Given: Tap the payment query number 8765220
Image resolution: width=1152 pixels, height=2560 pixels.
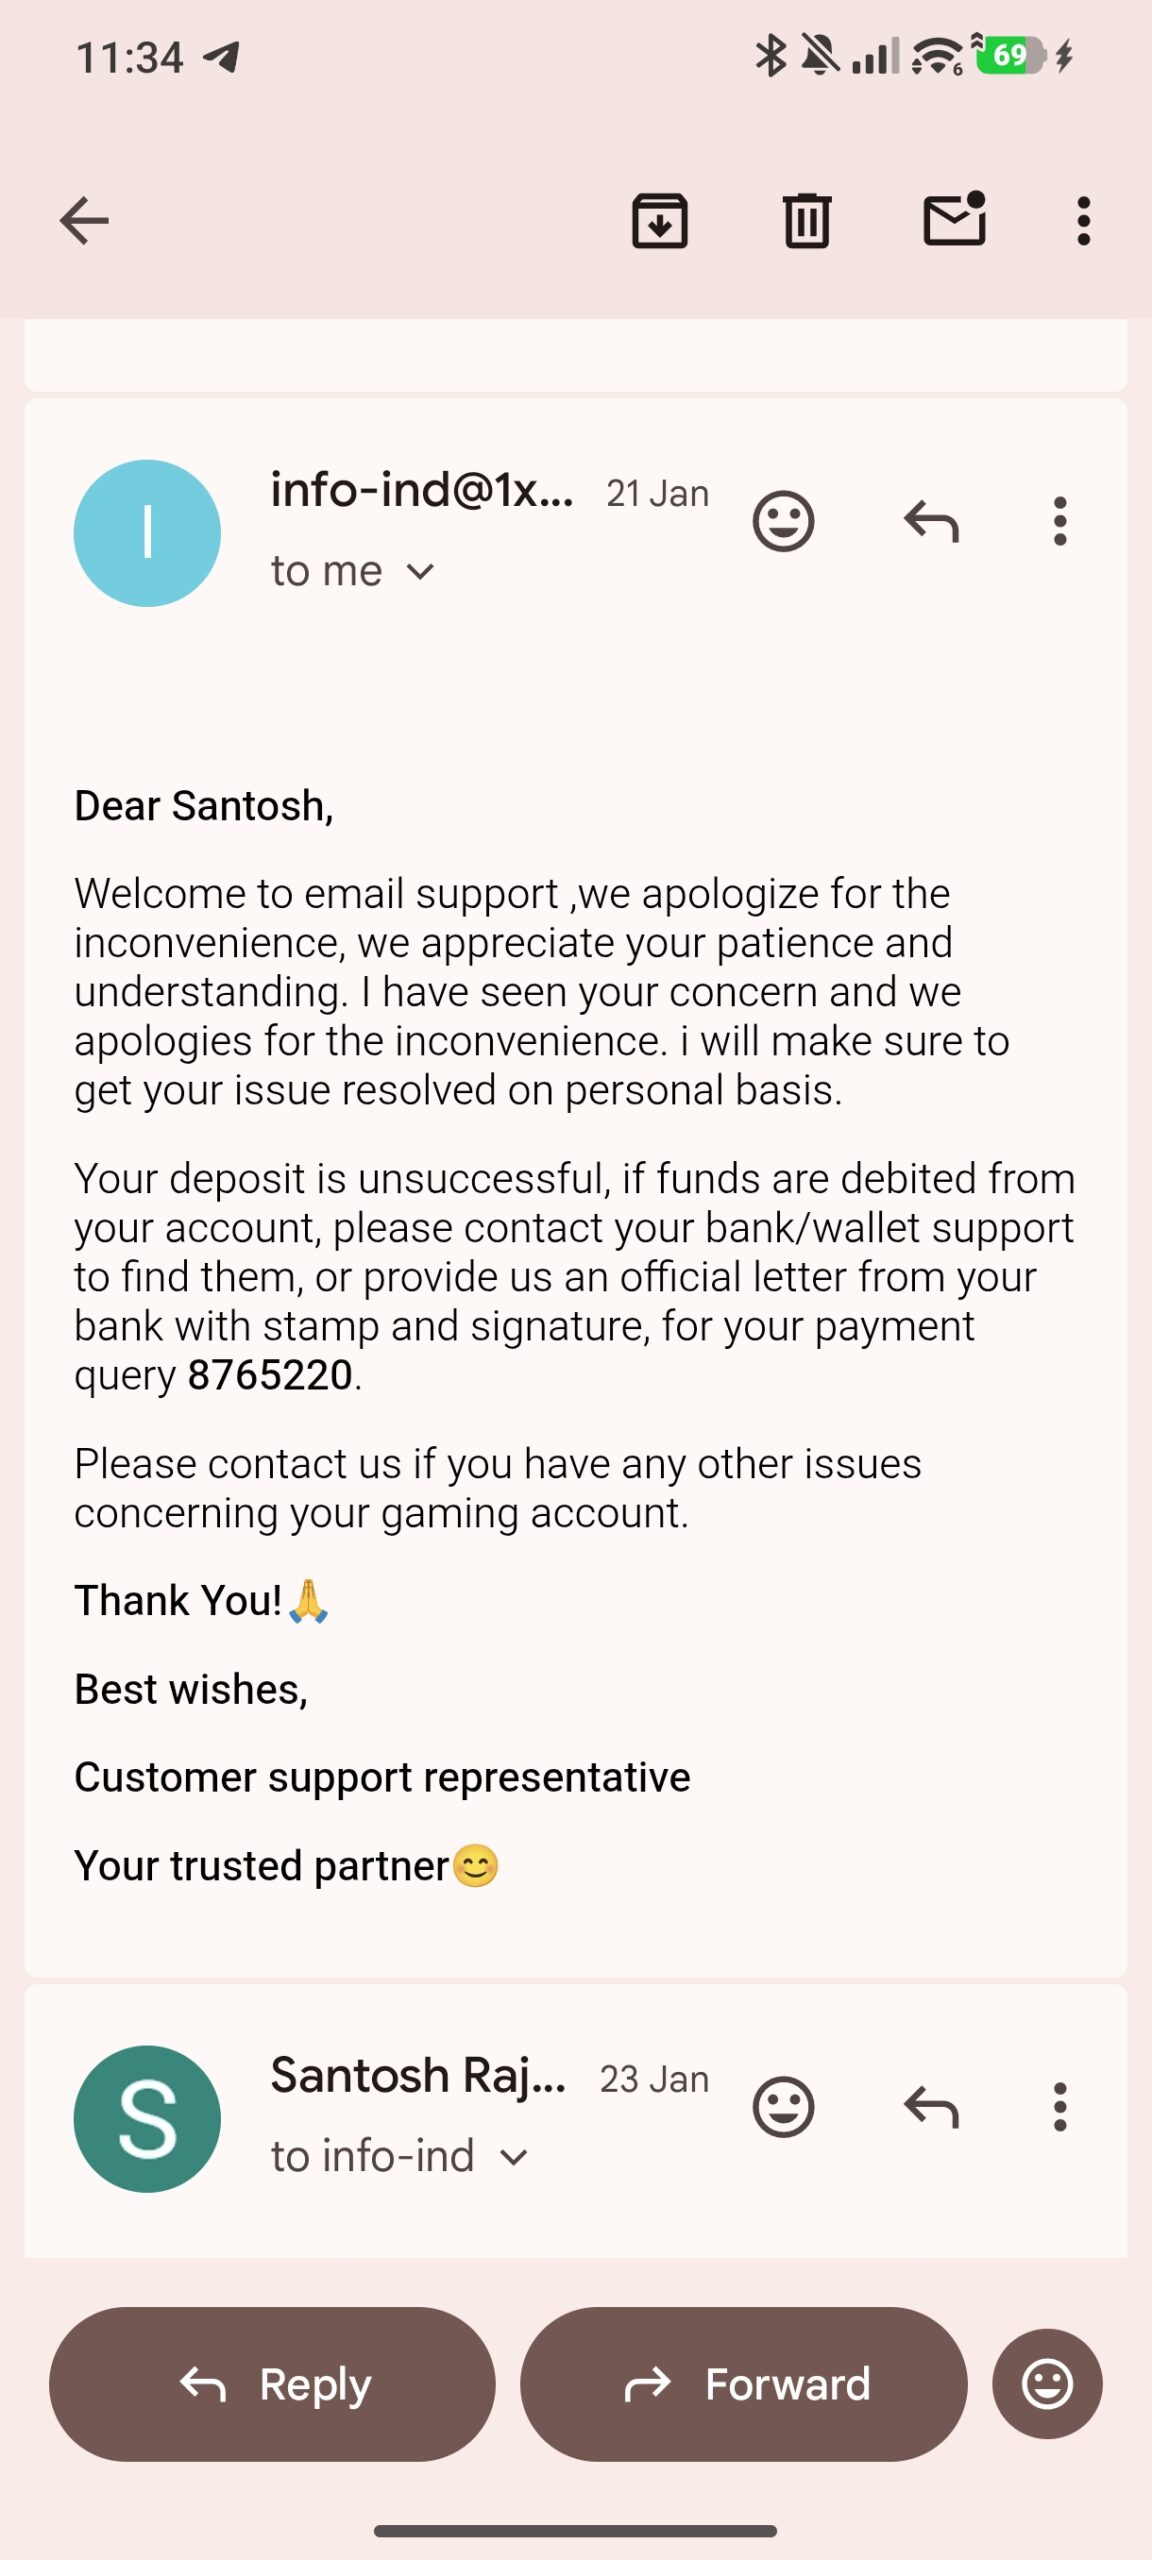Looking at the screenshot, I should point(270,1375).
